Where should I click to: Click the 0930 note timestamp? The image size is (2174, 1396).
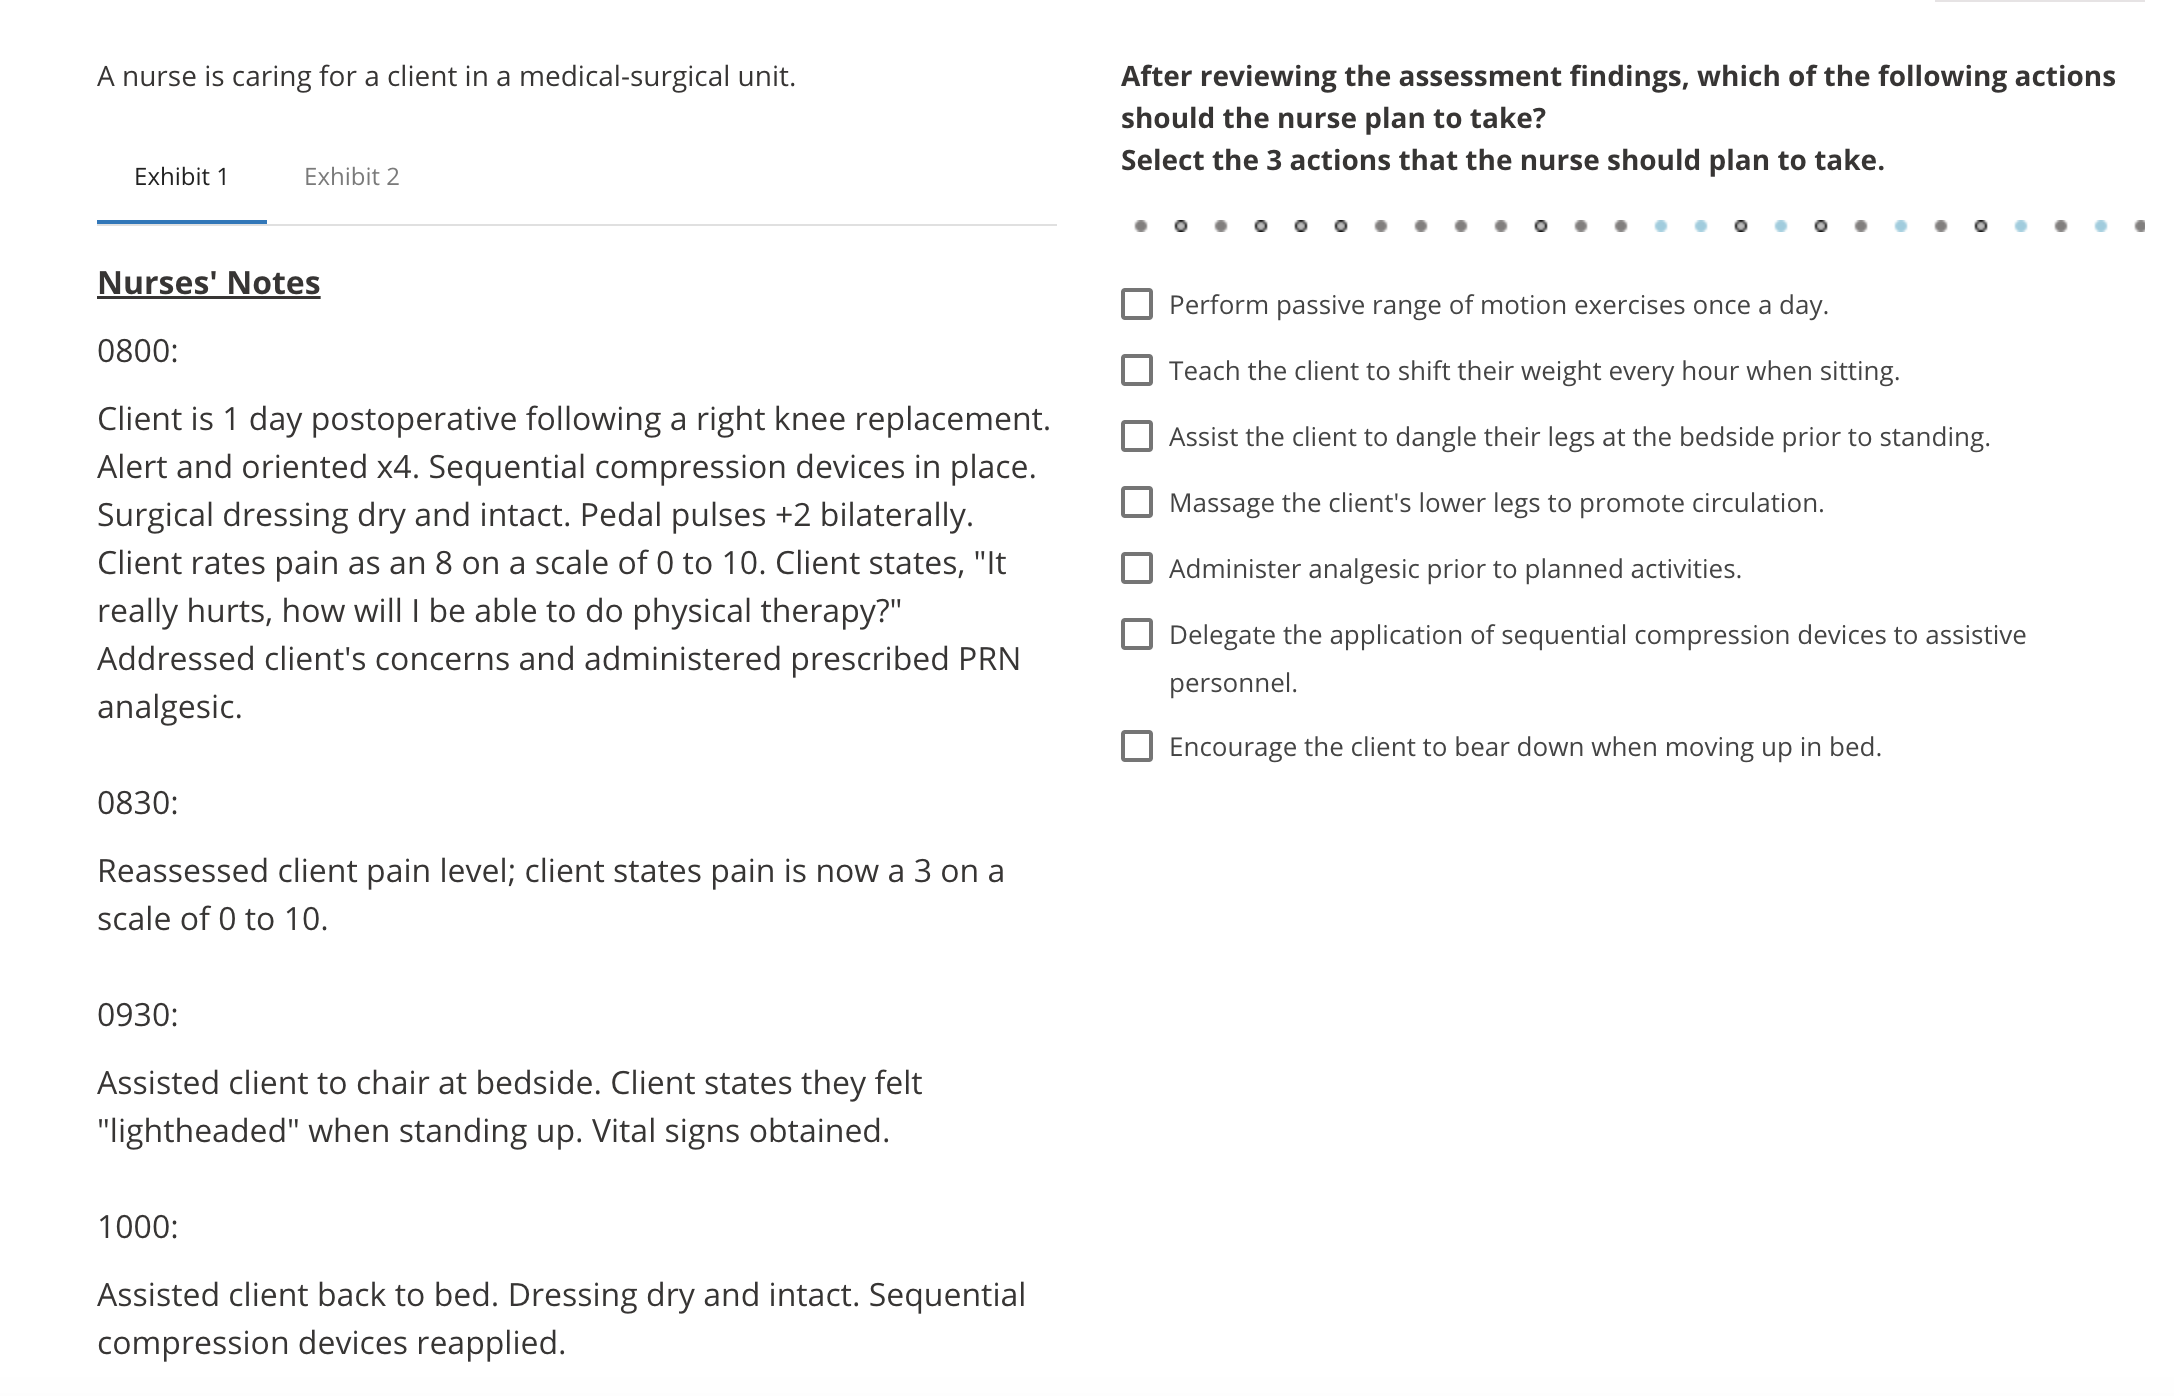tap(138, 1015)
